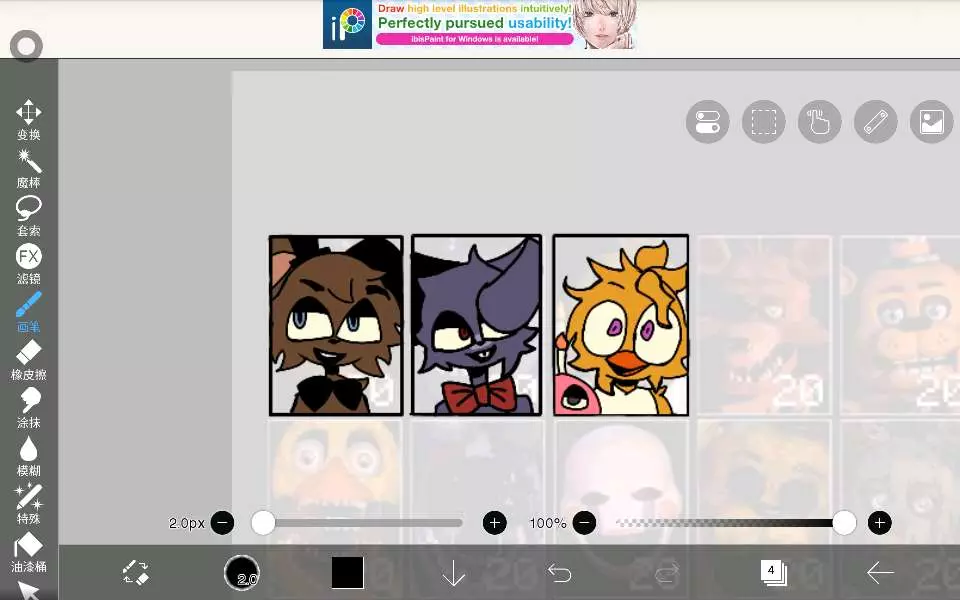Screen dimensions: 960x600
Task: Increase brush size with plus button
Action: click(495, 523)
